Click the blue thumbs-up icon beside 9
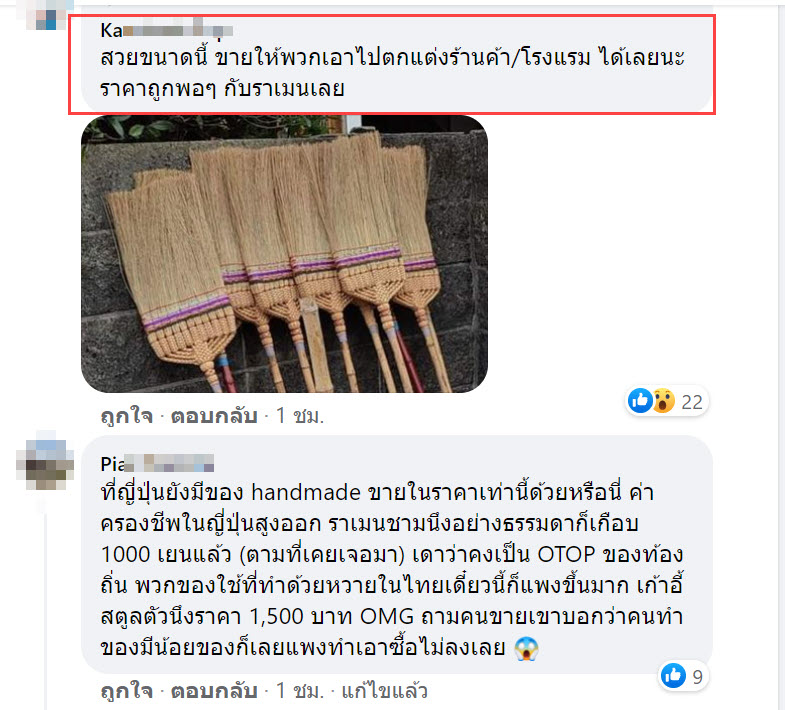The height and width of the screenshot is (710, 785). [x=673, y=675]
